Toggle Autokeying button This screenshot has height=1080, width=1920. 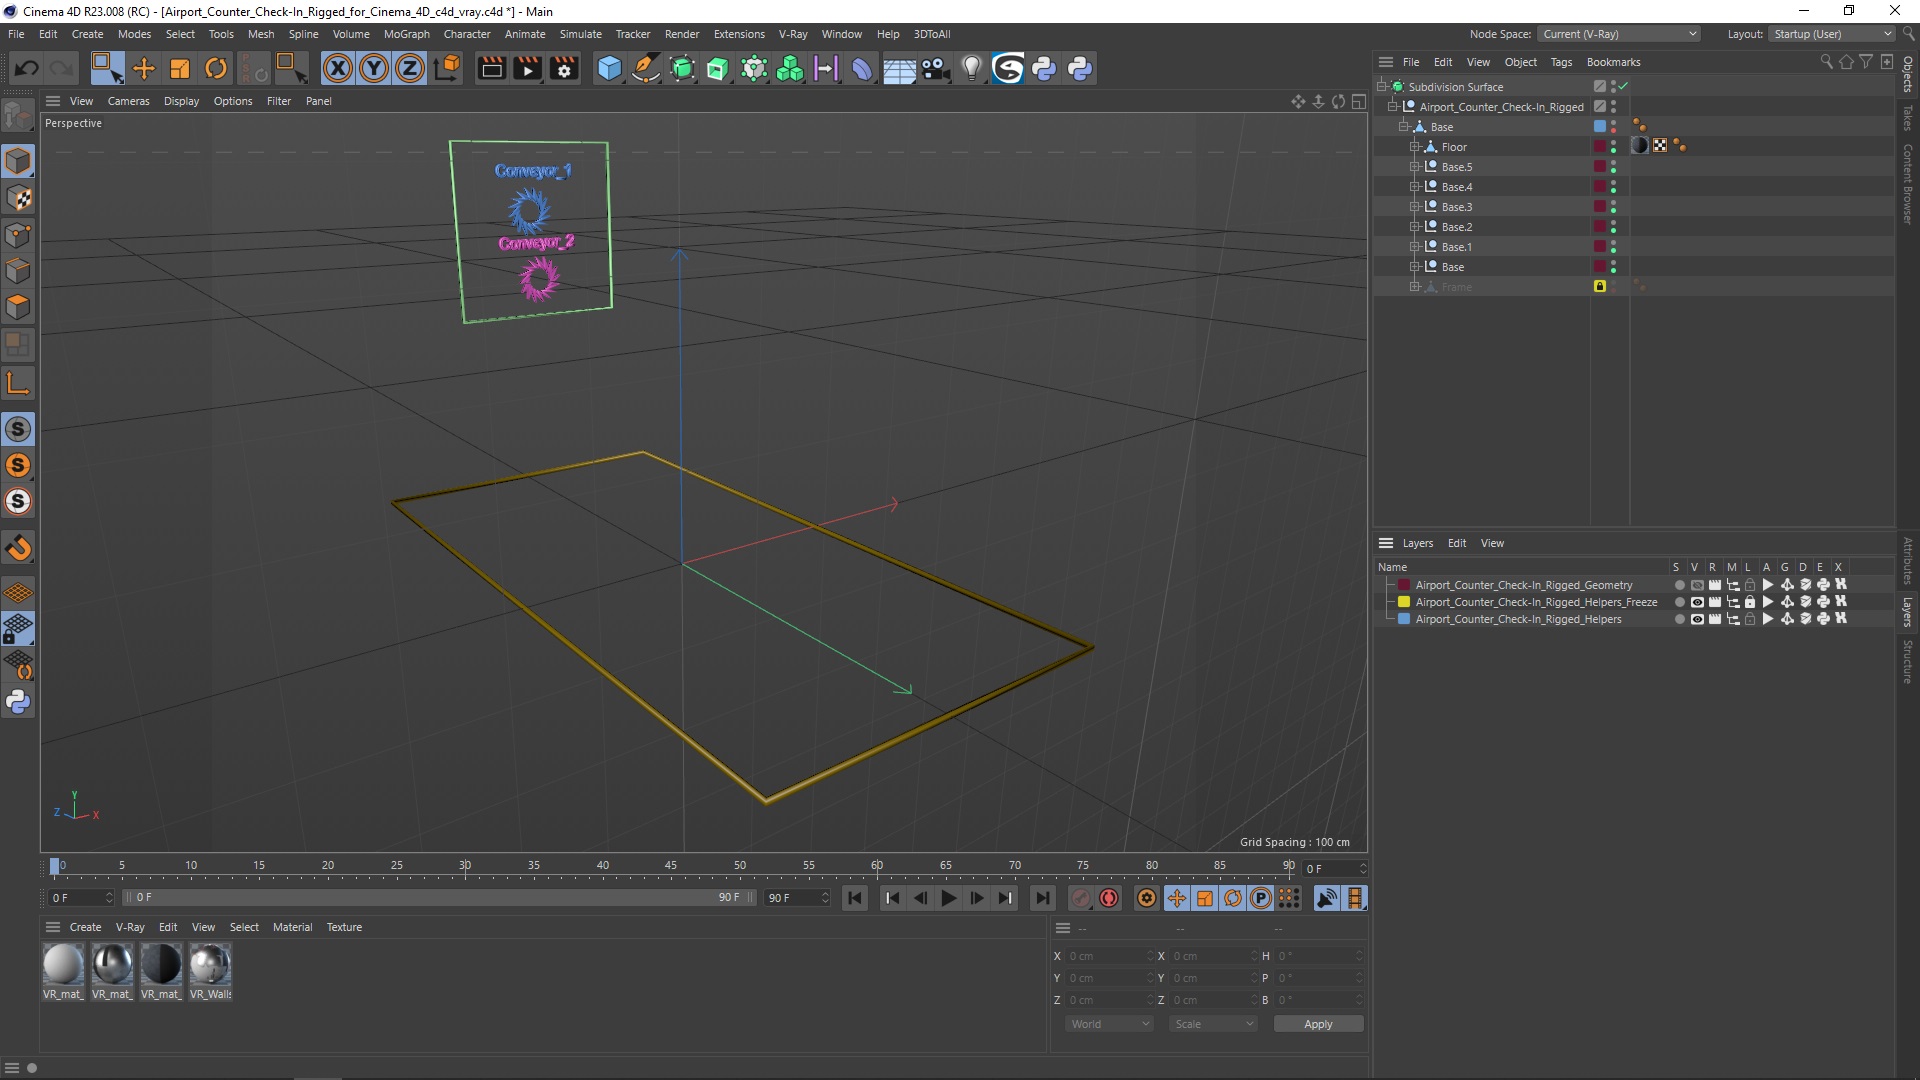coord(1109,898)
